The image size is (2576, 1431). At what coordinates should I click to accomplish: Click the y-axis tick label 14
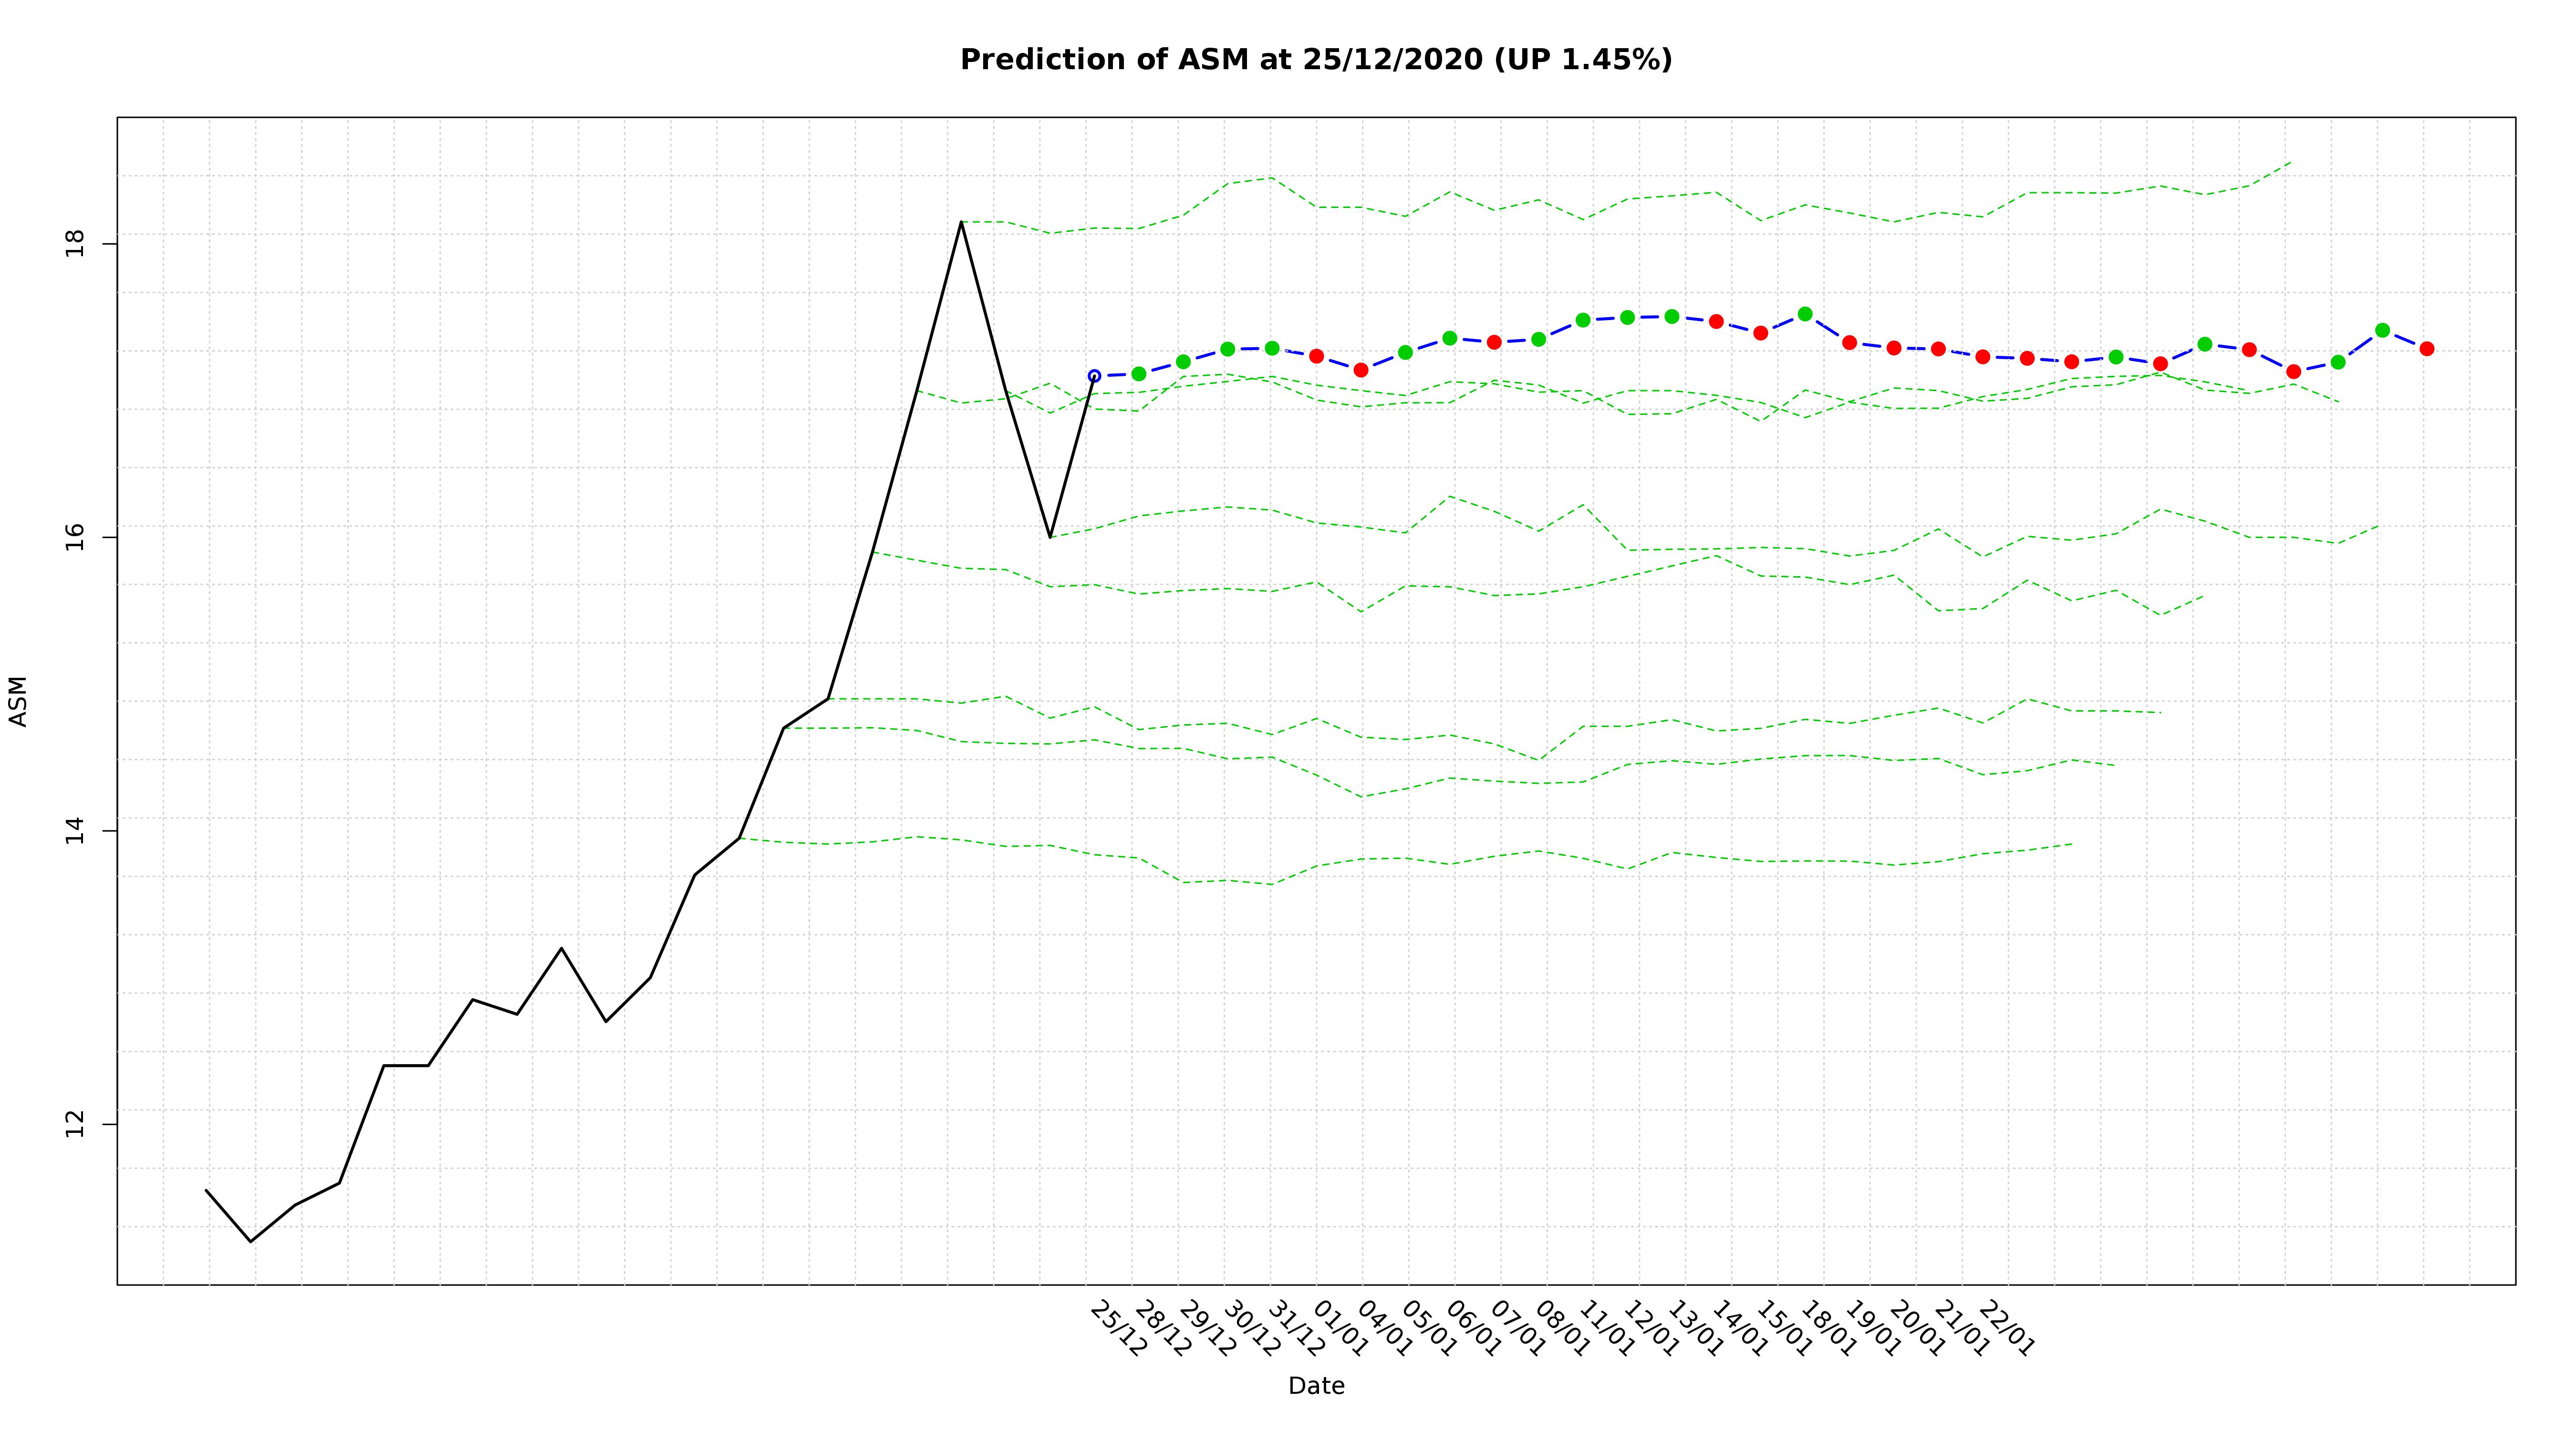point(74,831)
